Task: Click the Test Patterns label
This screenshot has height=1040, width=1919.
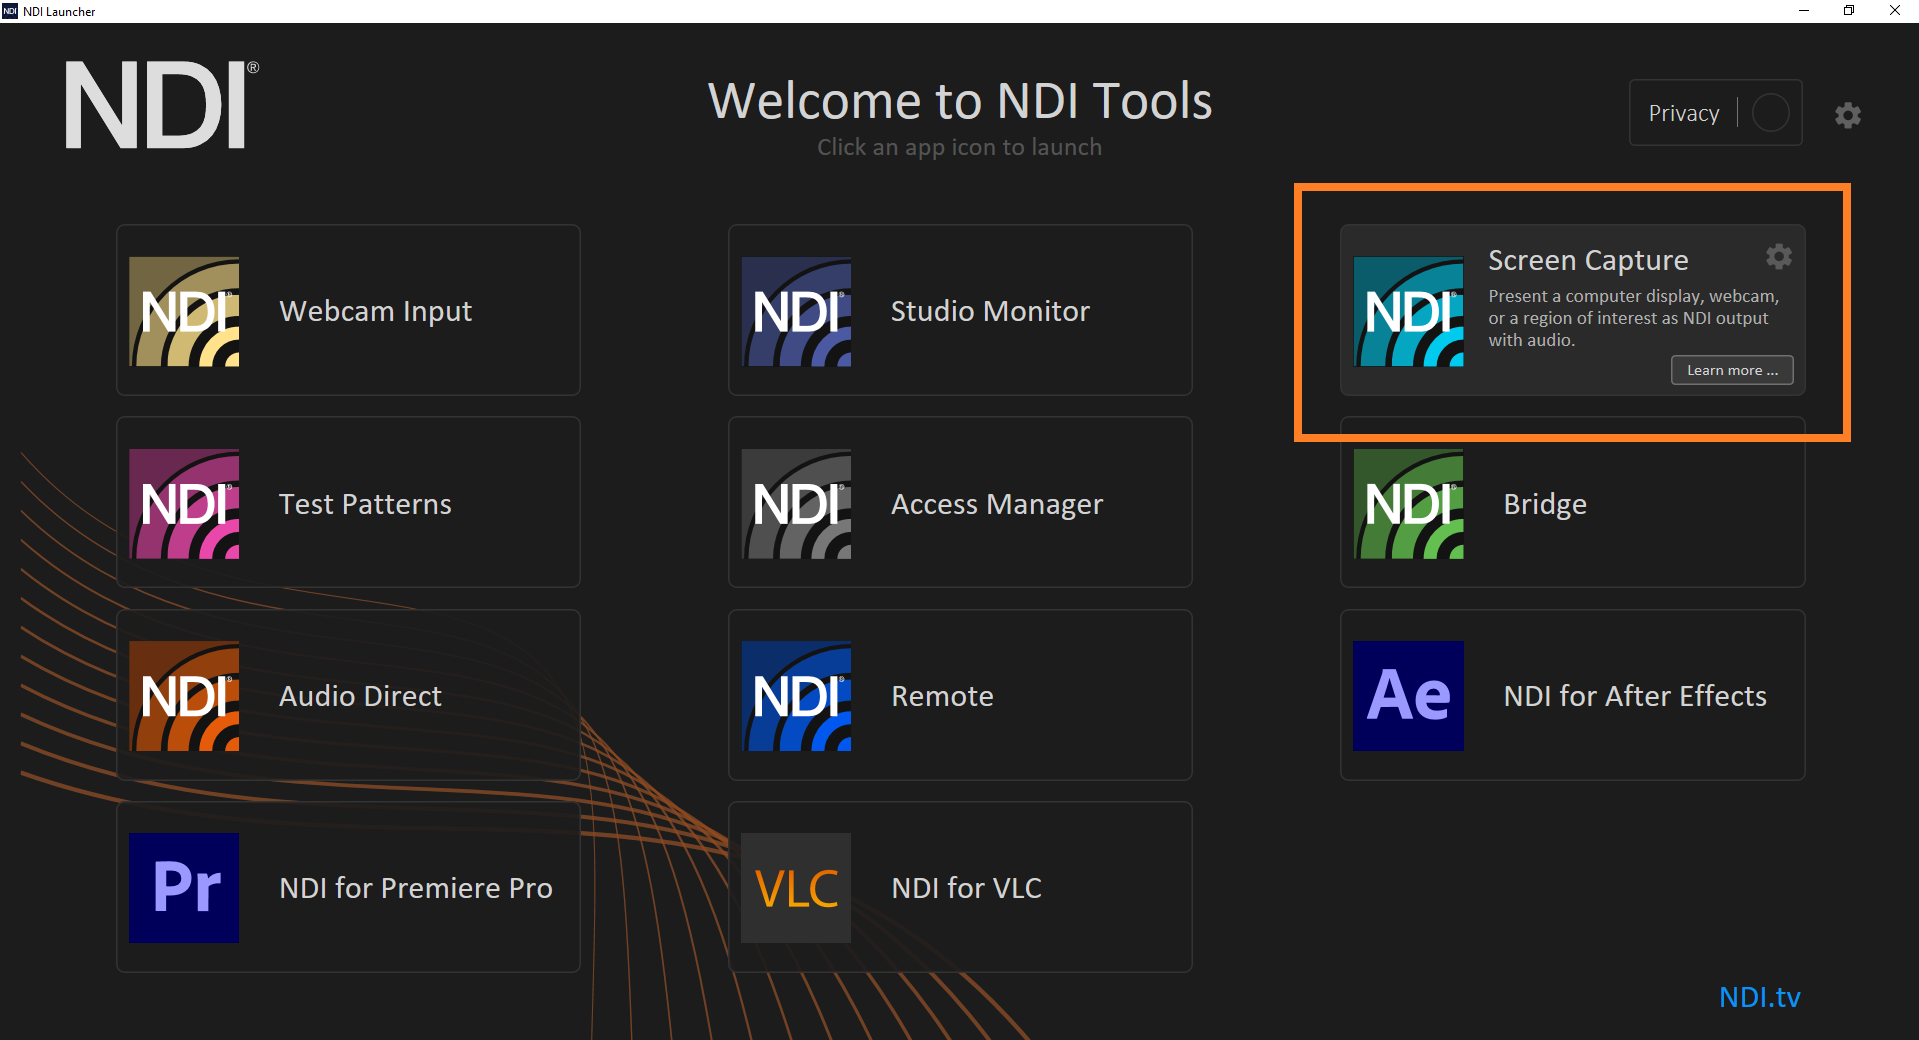Action: [365, 503]
